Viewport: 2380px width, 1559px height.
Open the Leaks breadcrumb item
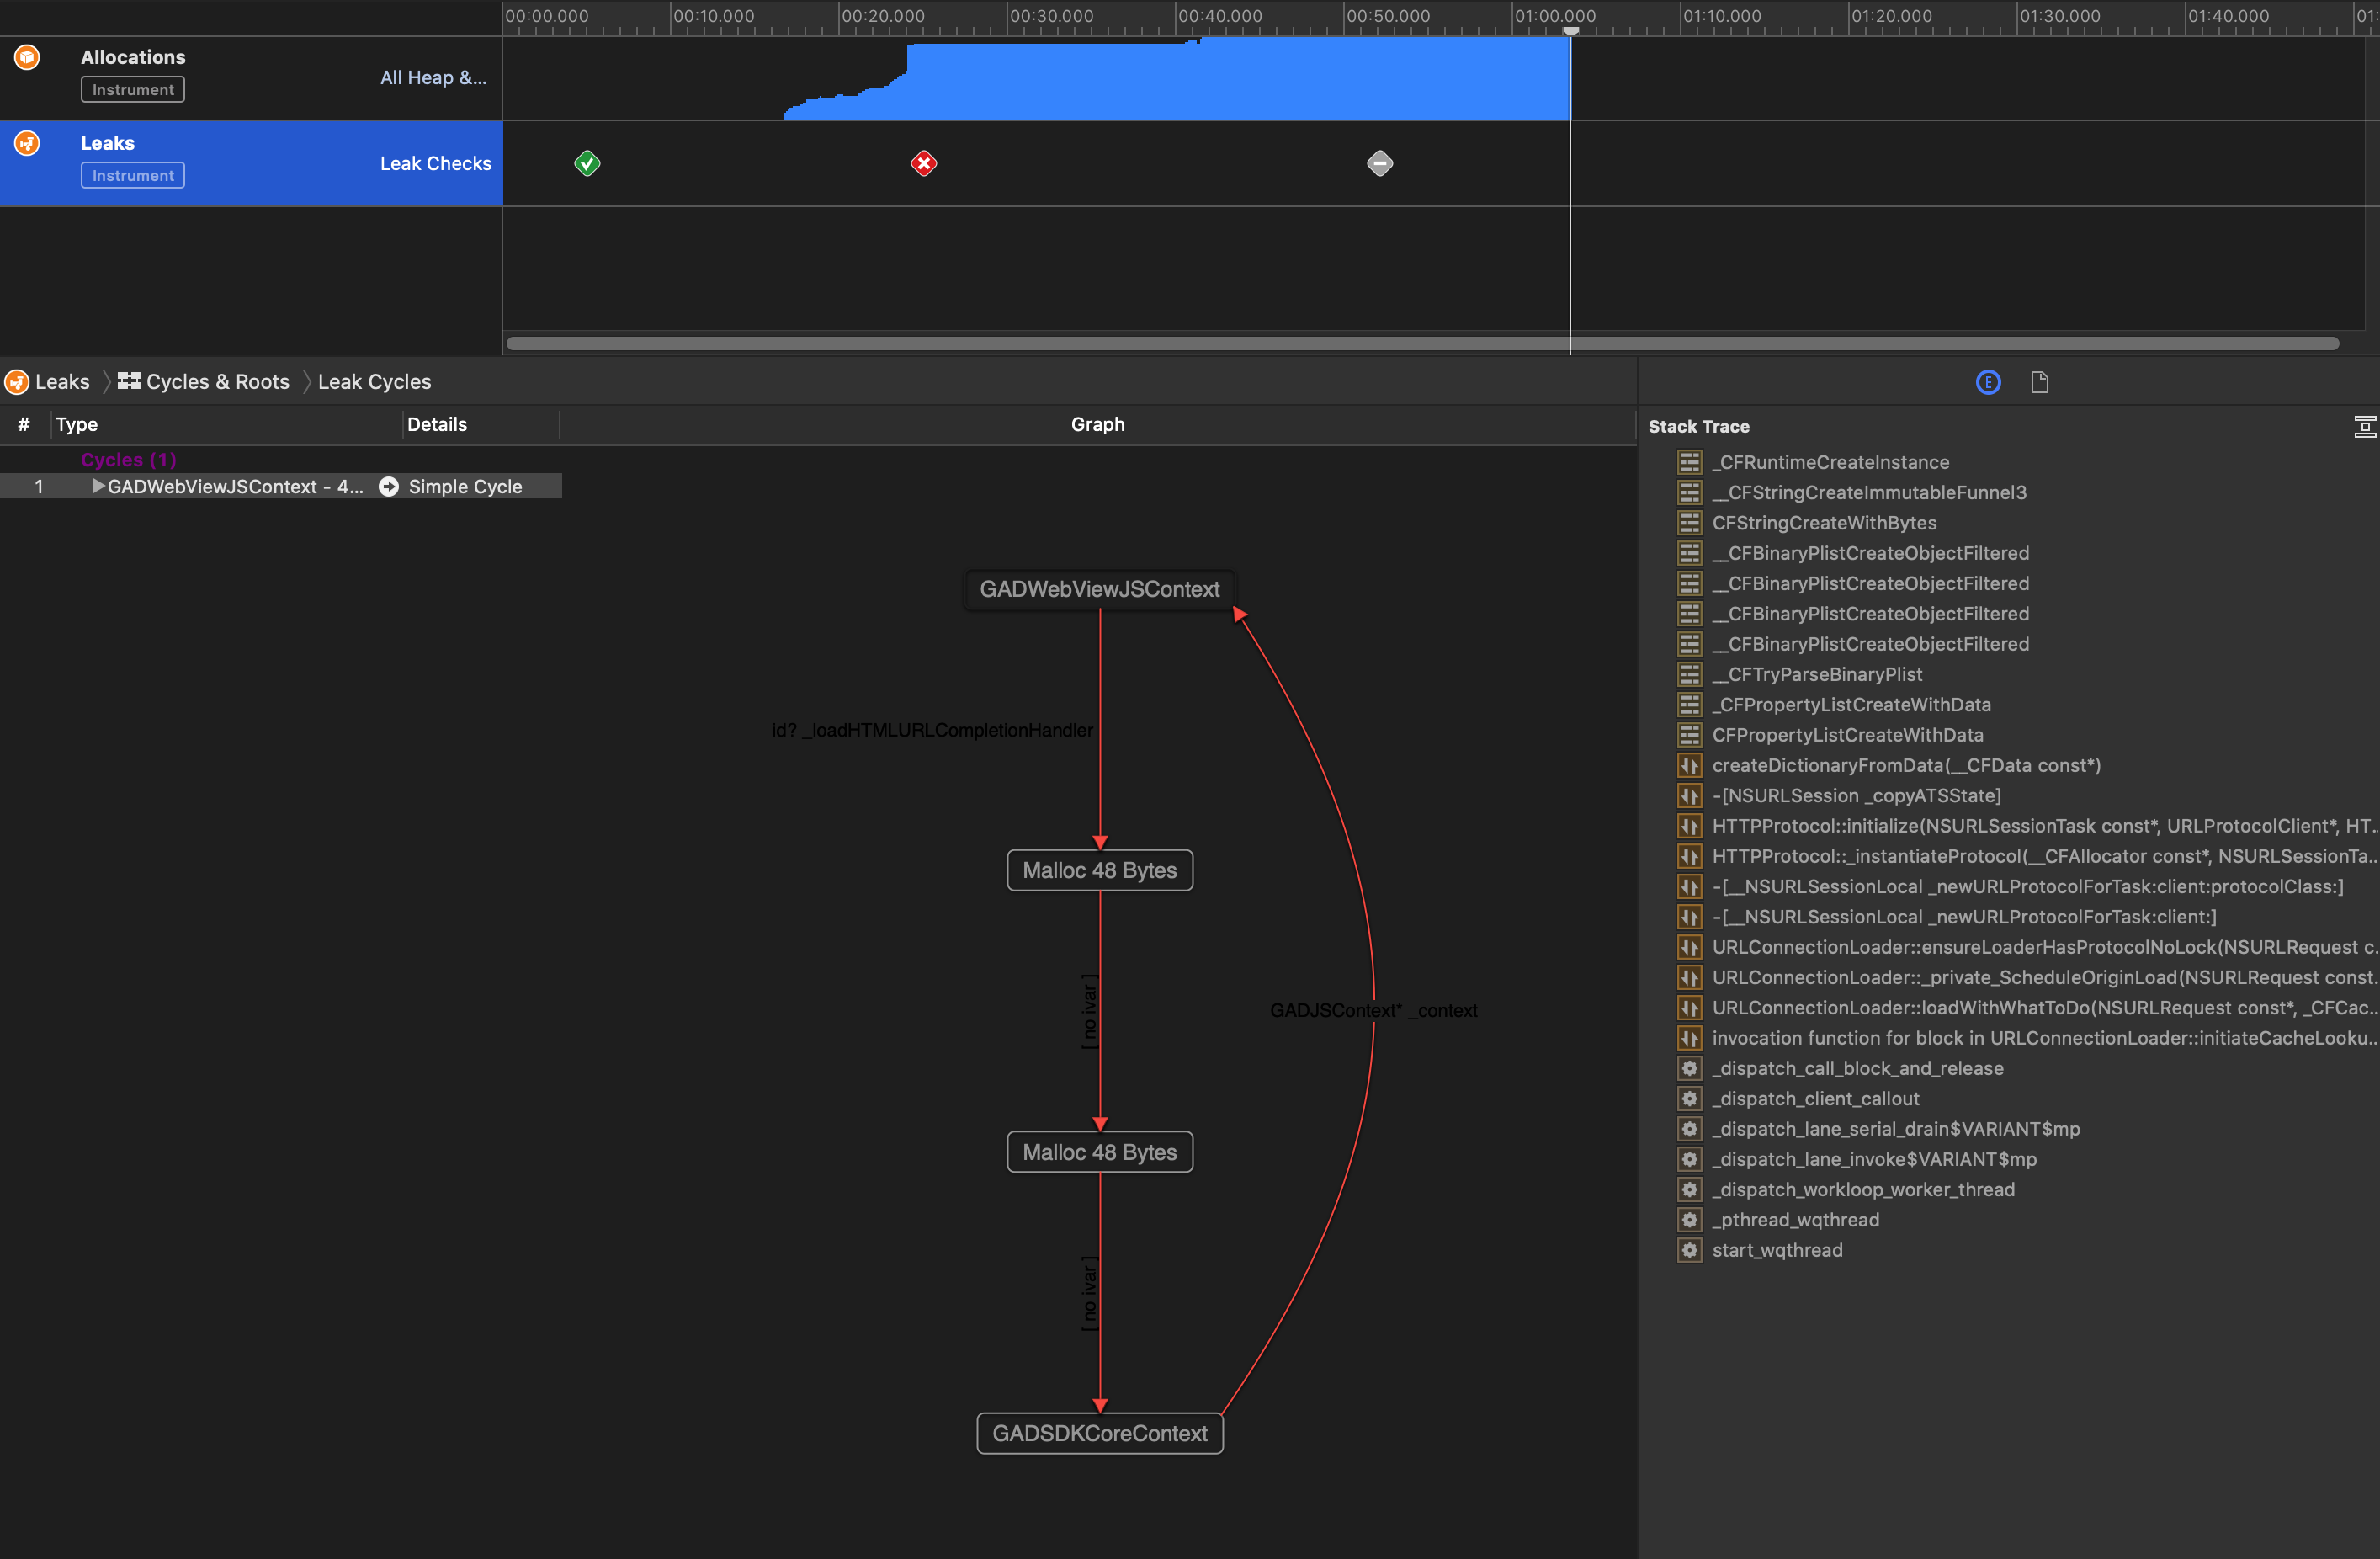click(x=62, y=381)
